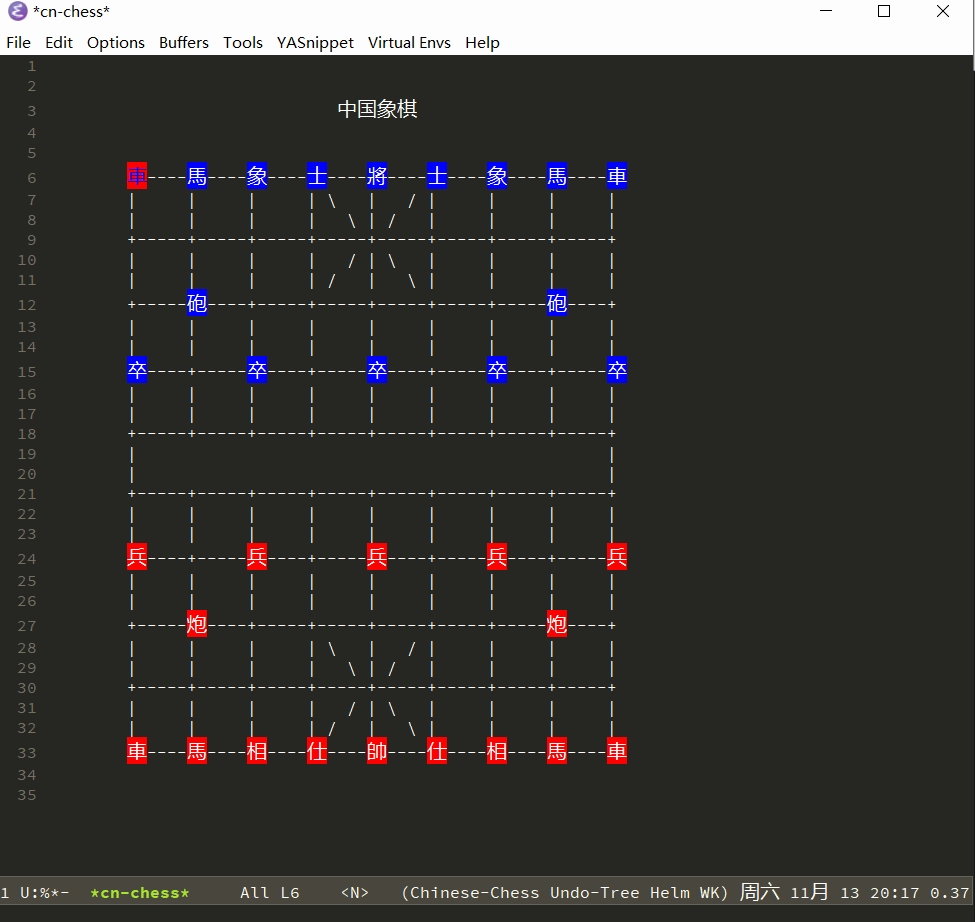
Task: Click the L6 line indicator in the mode line
Action: click(290, 893)
